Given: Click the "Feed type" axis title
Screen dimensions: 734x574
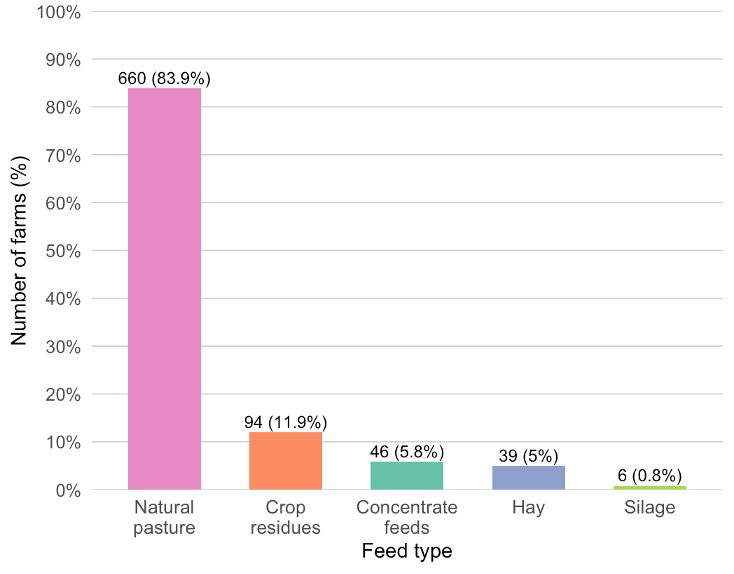Looking at the screenshot, I should coord(407,551).
